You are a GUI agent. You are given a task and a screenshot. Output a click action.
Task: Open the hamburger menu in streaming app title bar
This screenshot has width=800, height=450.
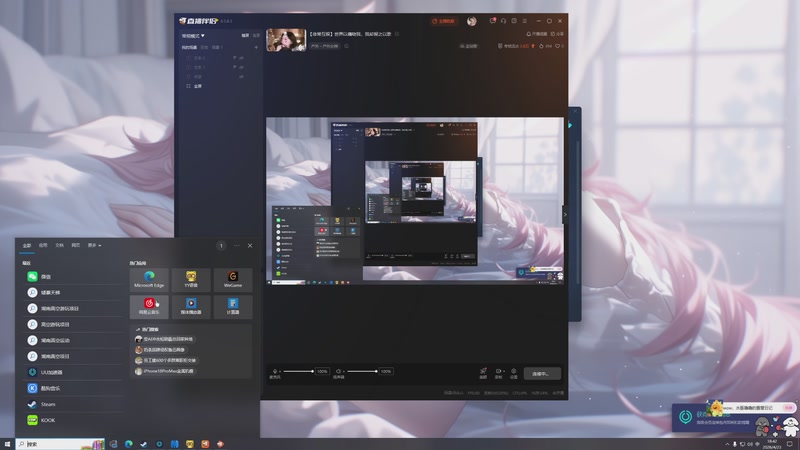point(524,21)
